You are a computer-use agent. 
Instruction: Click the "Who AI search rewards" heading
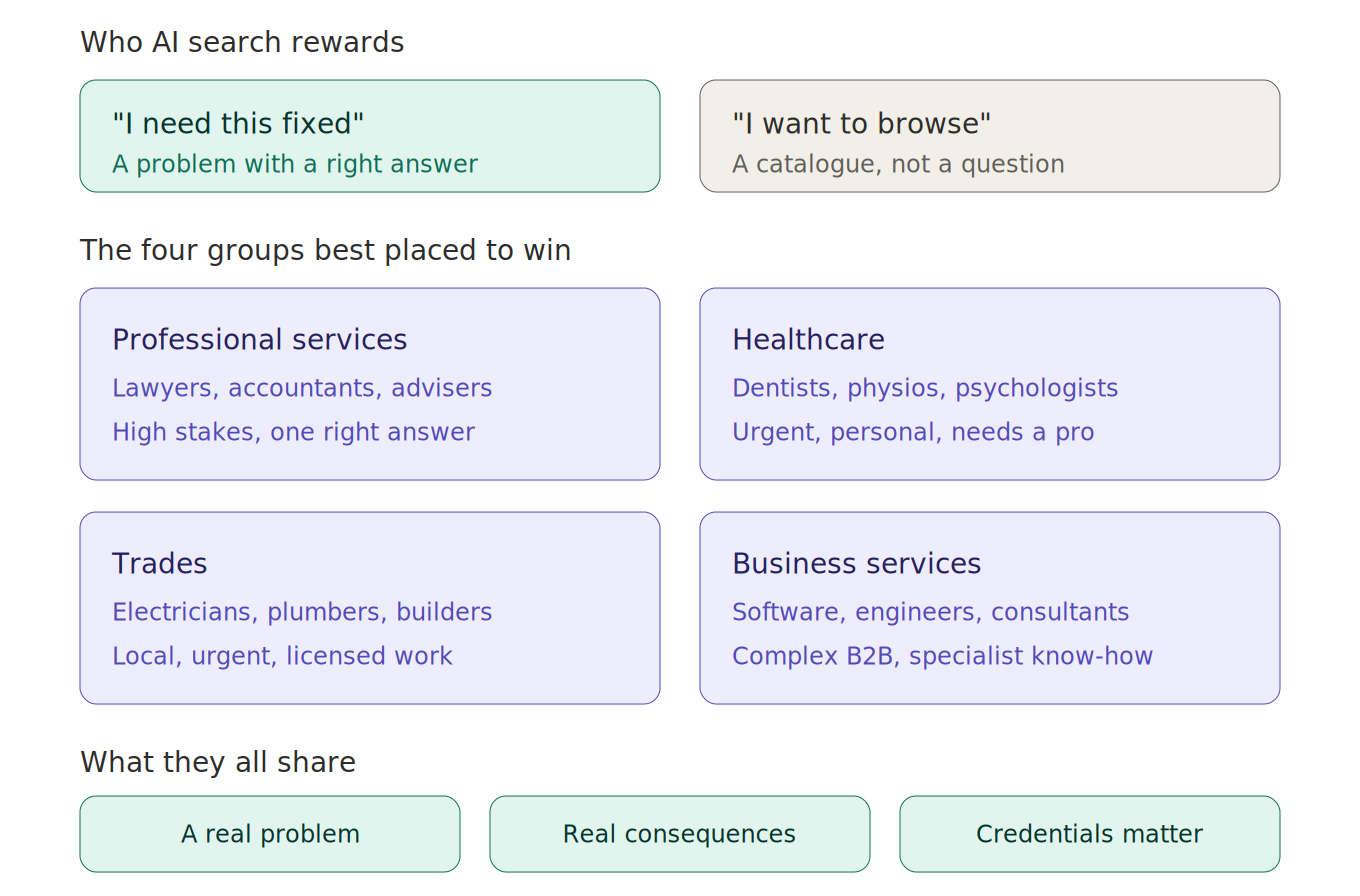pos(242,42)
